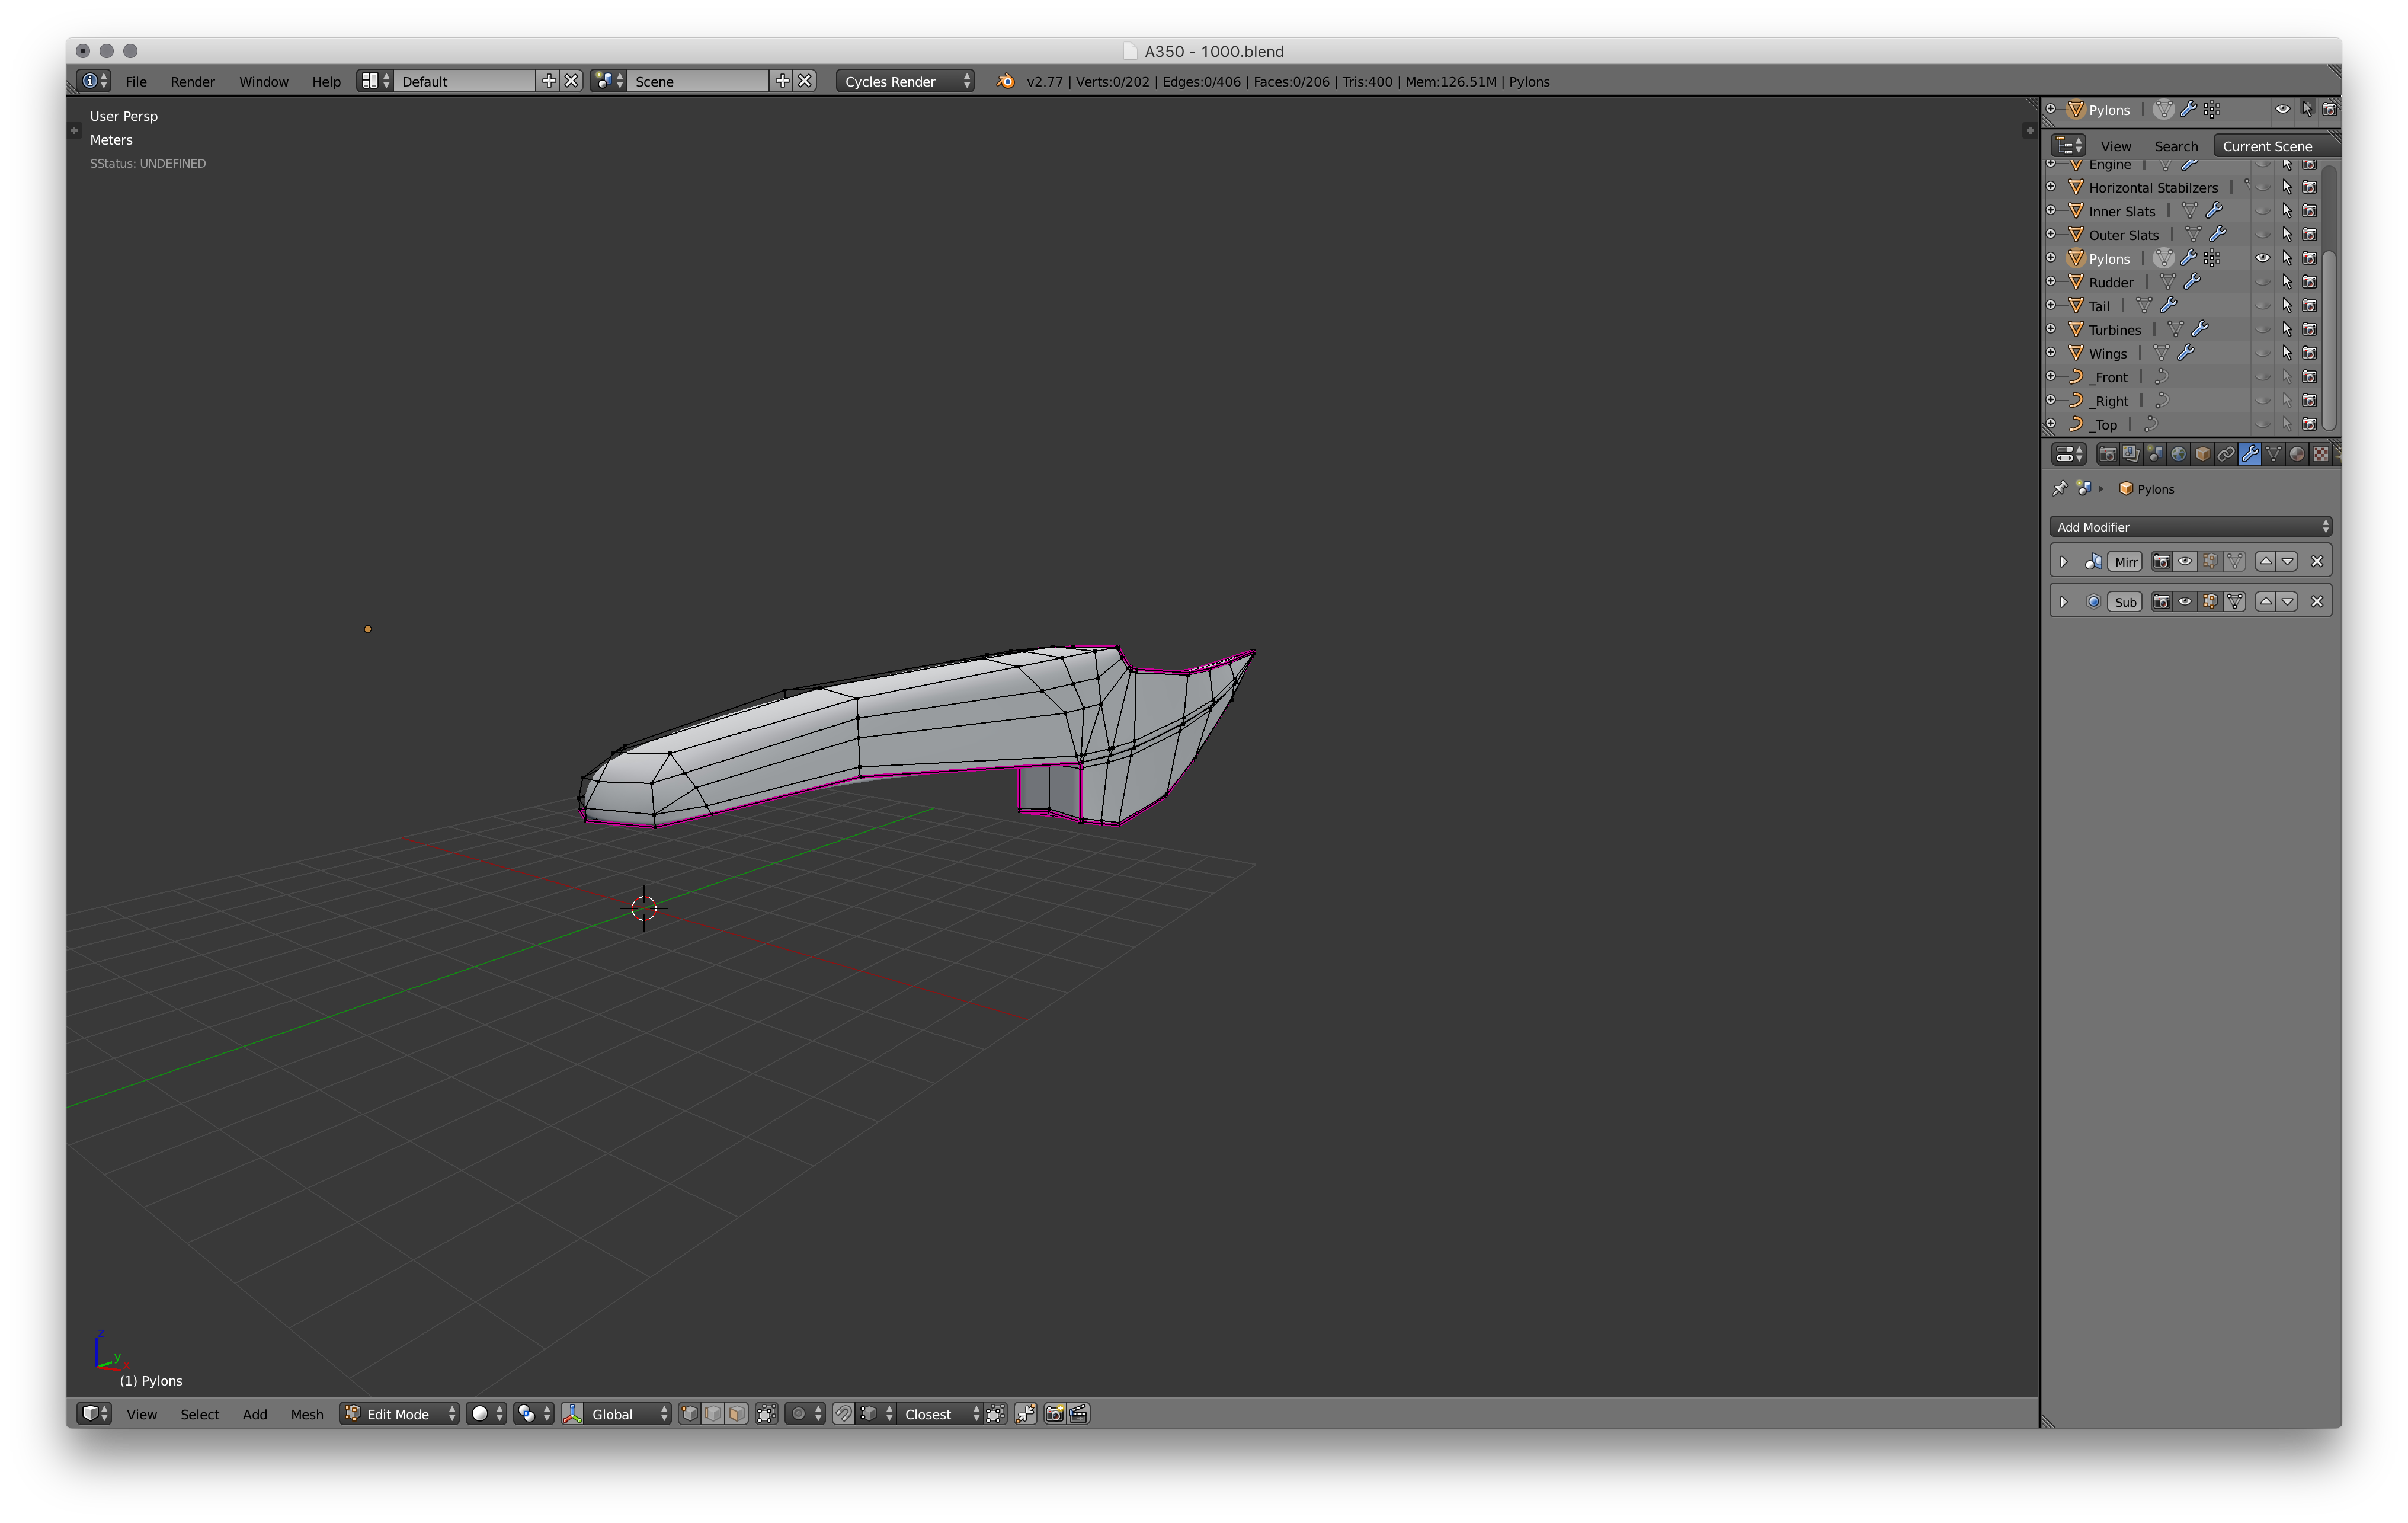Open the Object properties cube tab
Image resolution: width=2408 pixels, height=1523 pixels.
(2202, 454)
